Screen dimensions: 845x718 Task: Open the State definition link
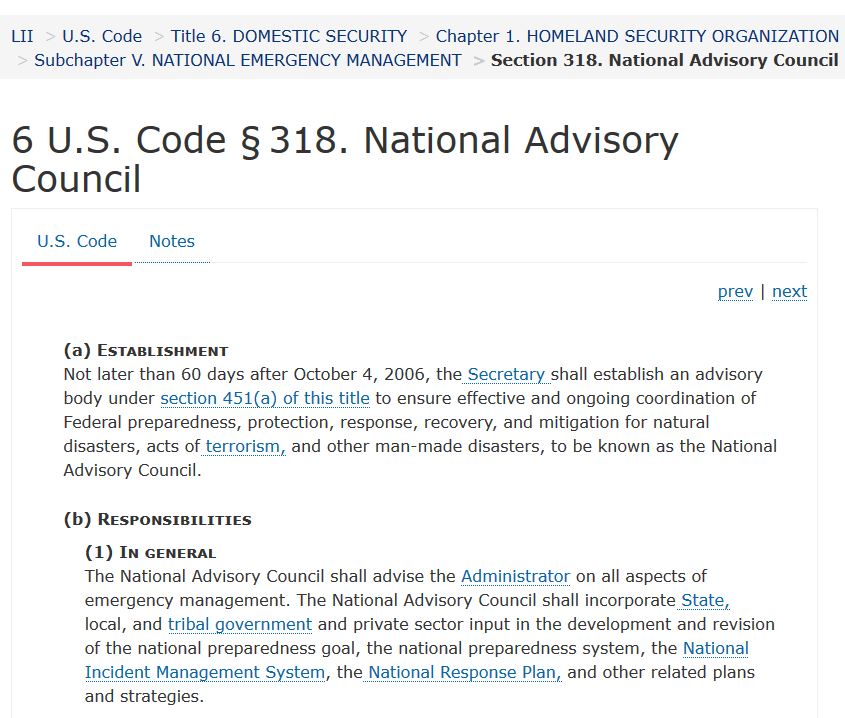tap(705, 600)
